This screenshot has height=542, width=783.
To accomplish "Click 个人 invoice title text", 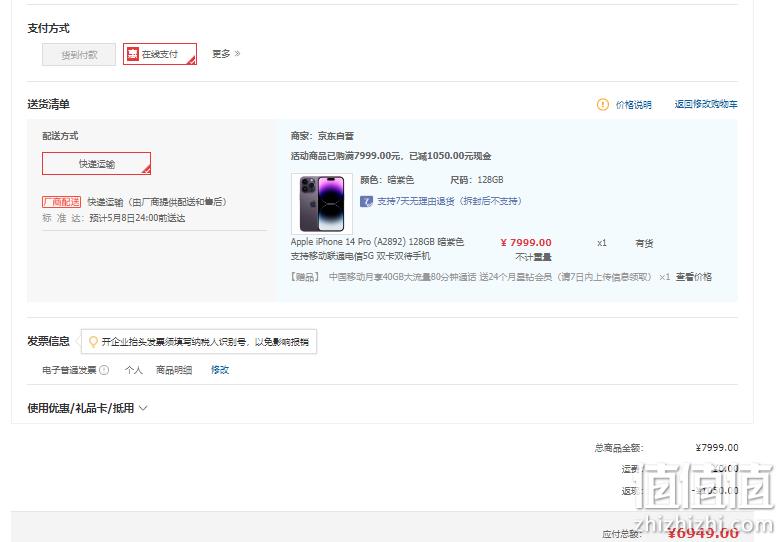I will pyautogui.click(x=134, y=370).
